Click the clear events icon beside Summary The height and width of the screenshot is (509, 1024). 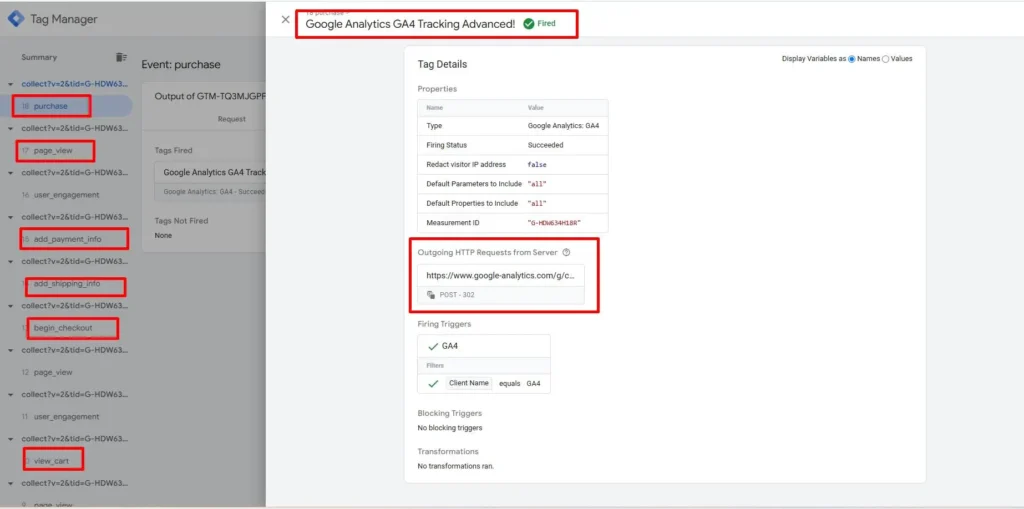point(121,57)
